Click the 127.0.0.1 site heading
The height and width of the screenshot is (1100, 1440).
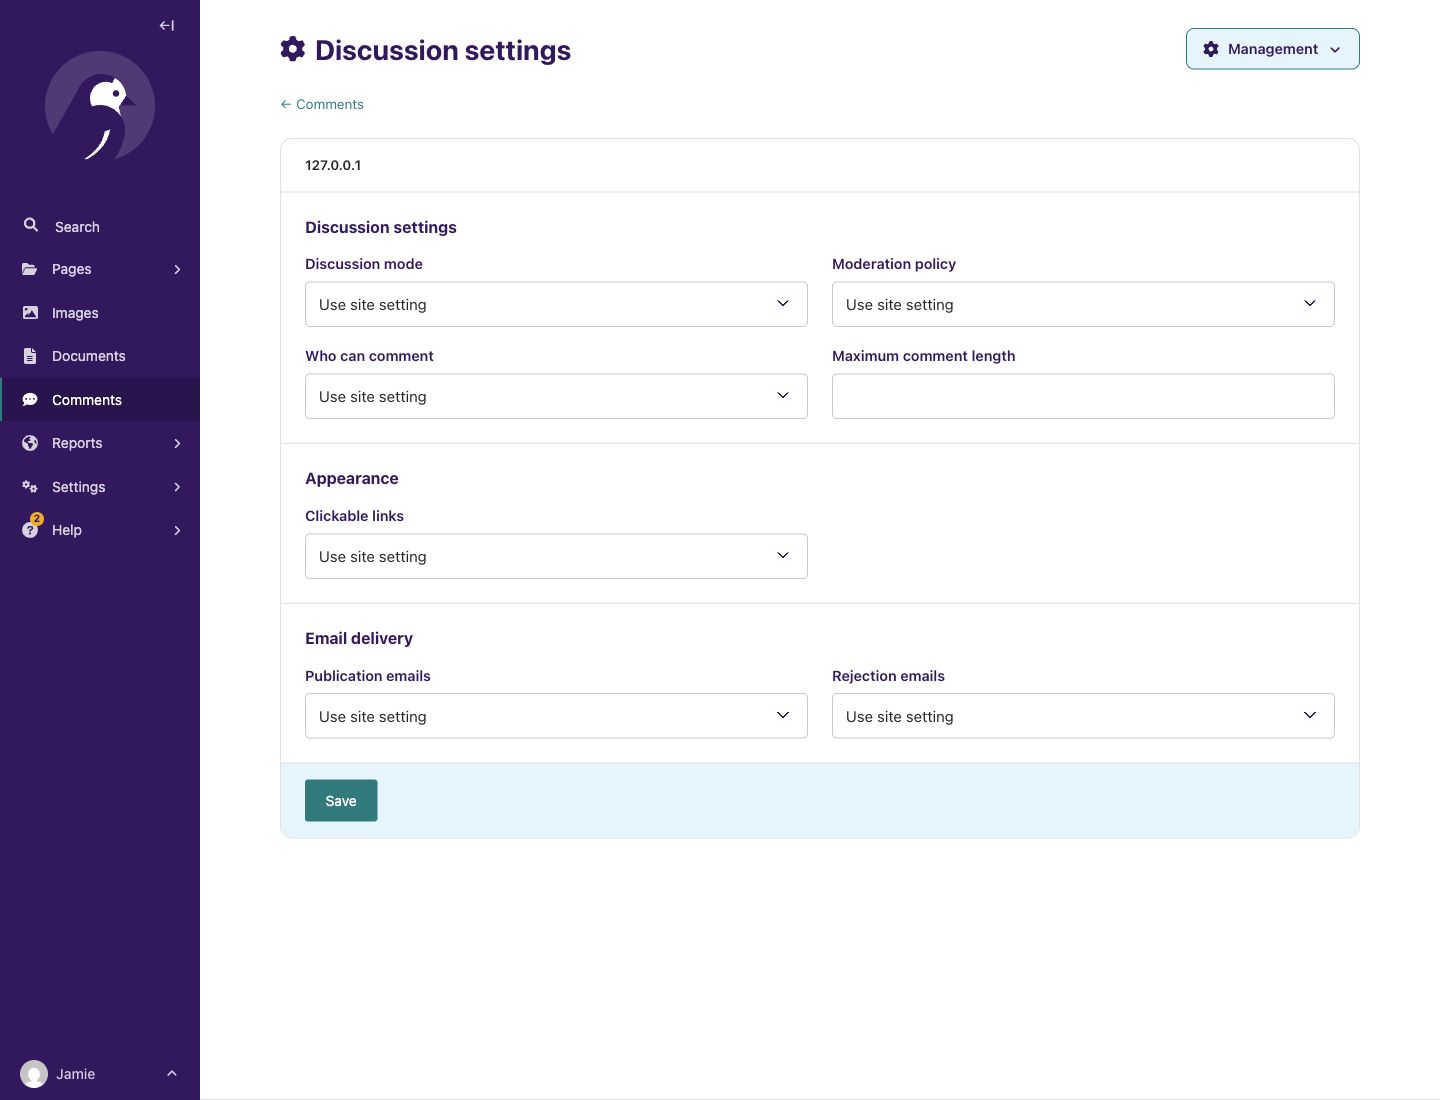(x=333, y=165)
